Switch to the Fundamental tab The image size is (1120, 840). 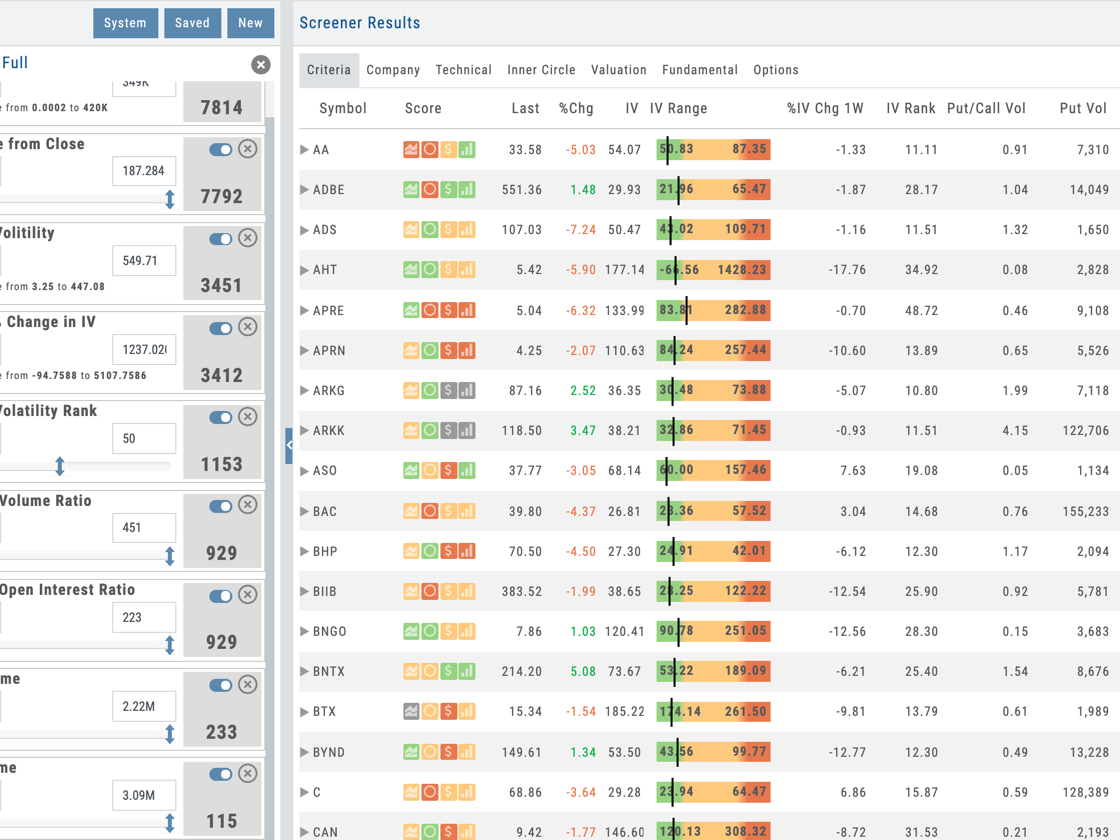tap(700, 70)
